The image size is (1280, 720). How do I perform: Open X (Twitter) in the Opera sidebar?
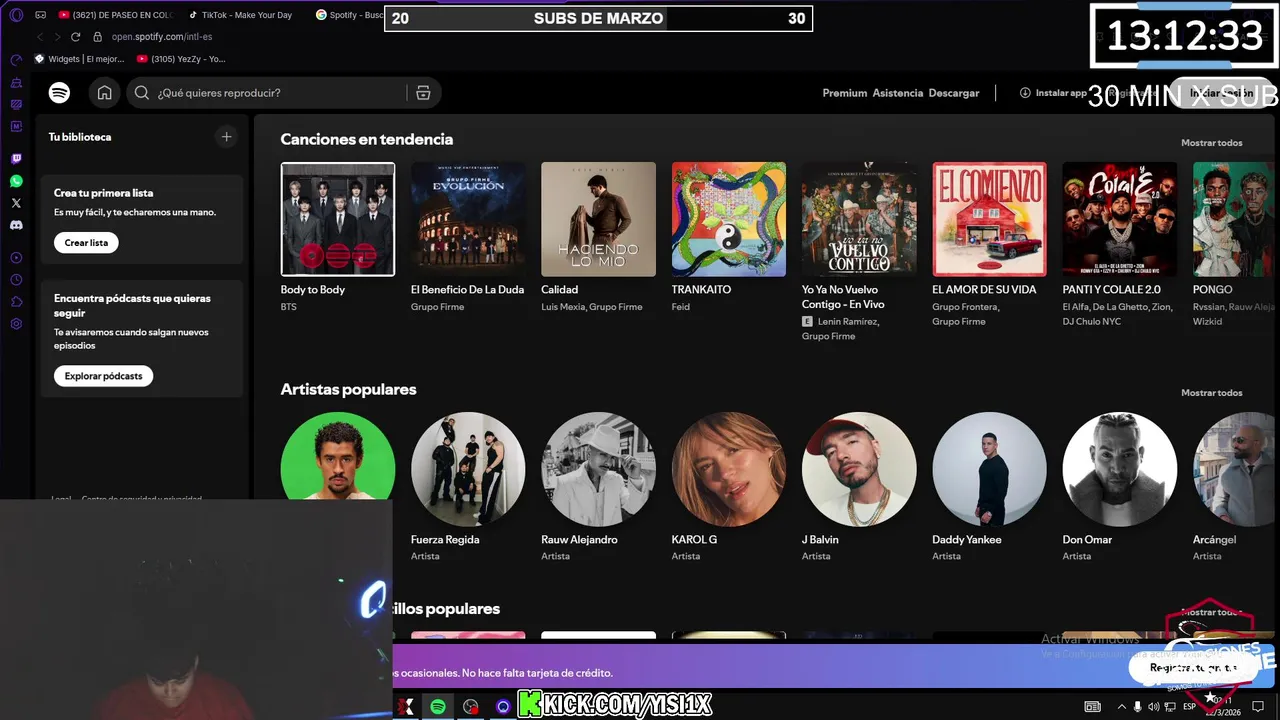coord(16,203)
